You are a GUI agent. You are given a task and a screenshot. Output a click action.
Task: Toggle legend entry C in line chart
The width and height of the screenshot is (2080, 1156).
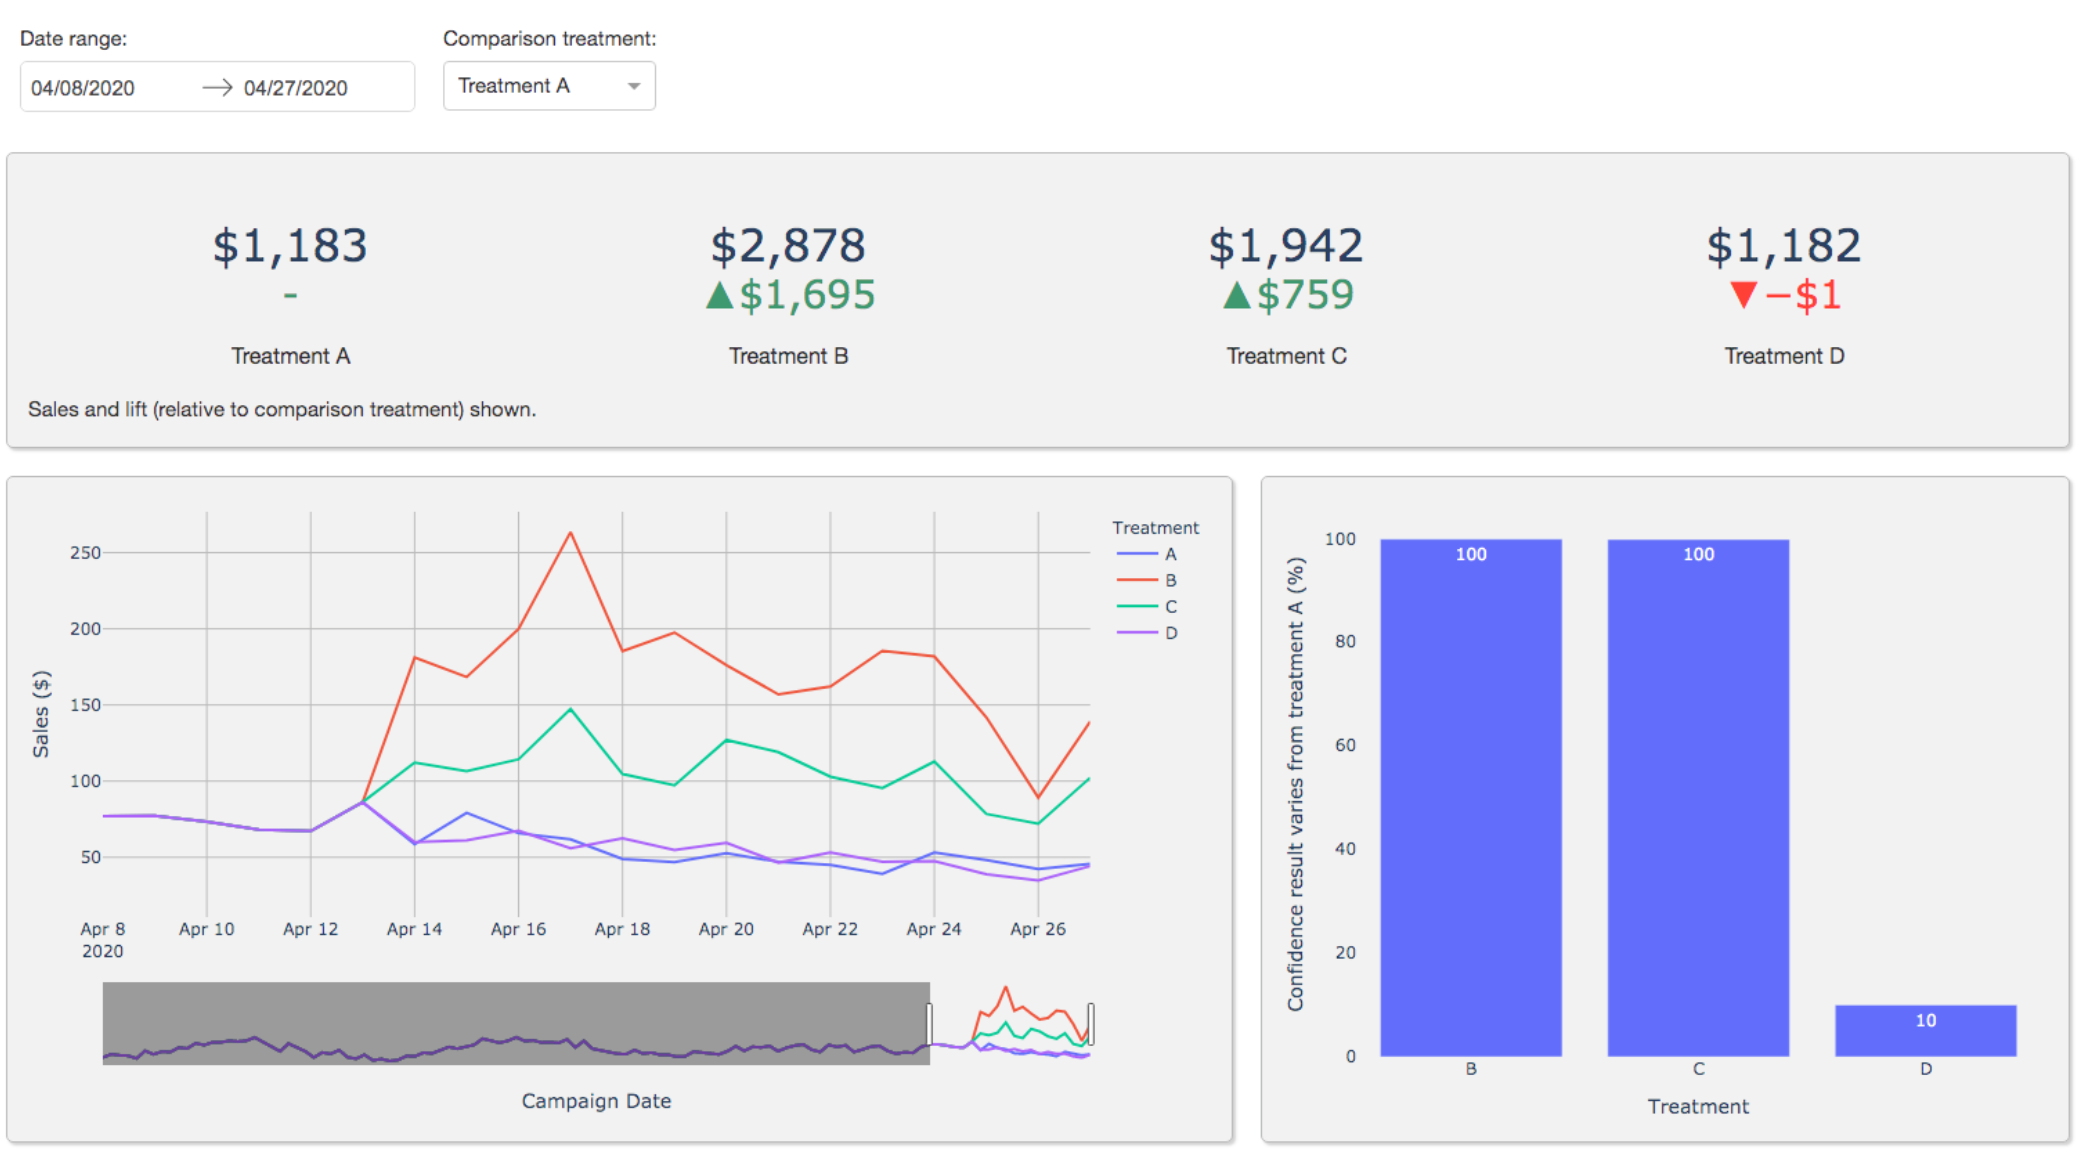tap(1147, 606)
